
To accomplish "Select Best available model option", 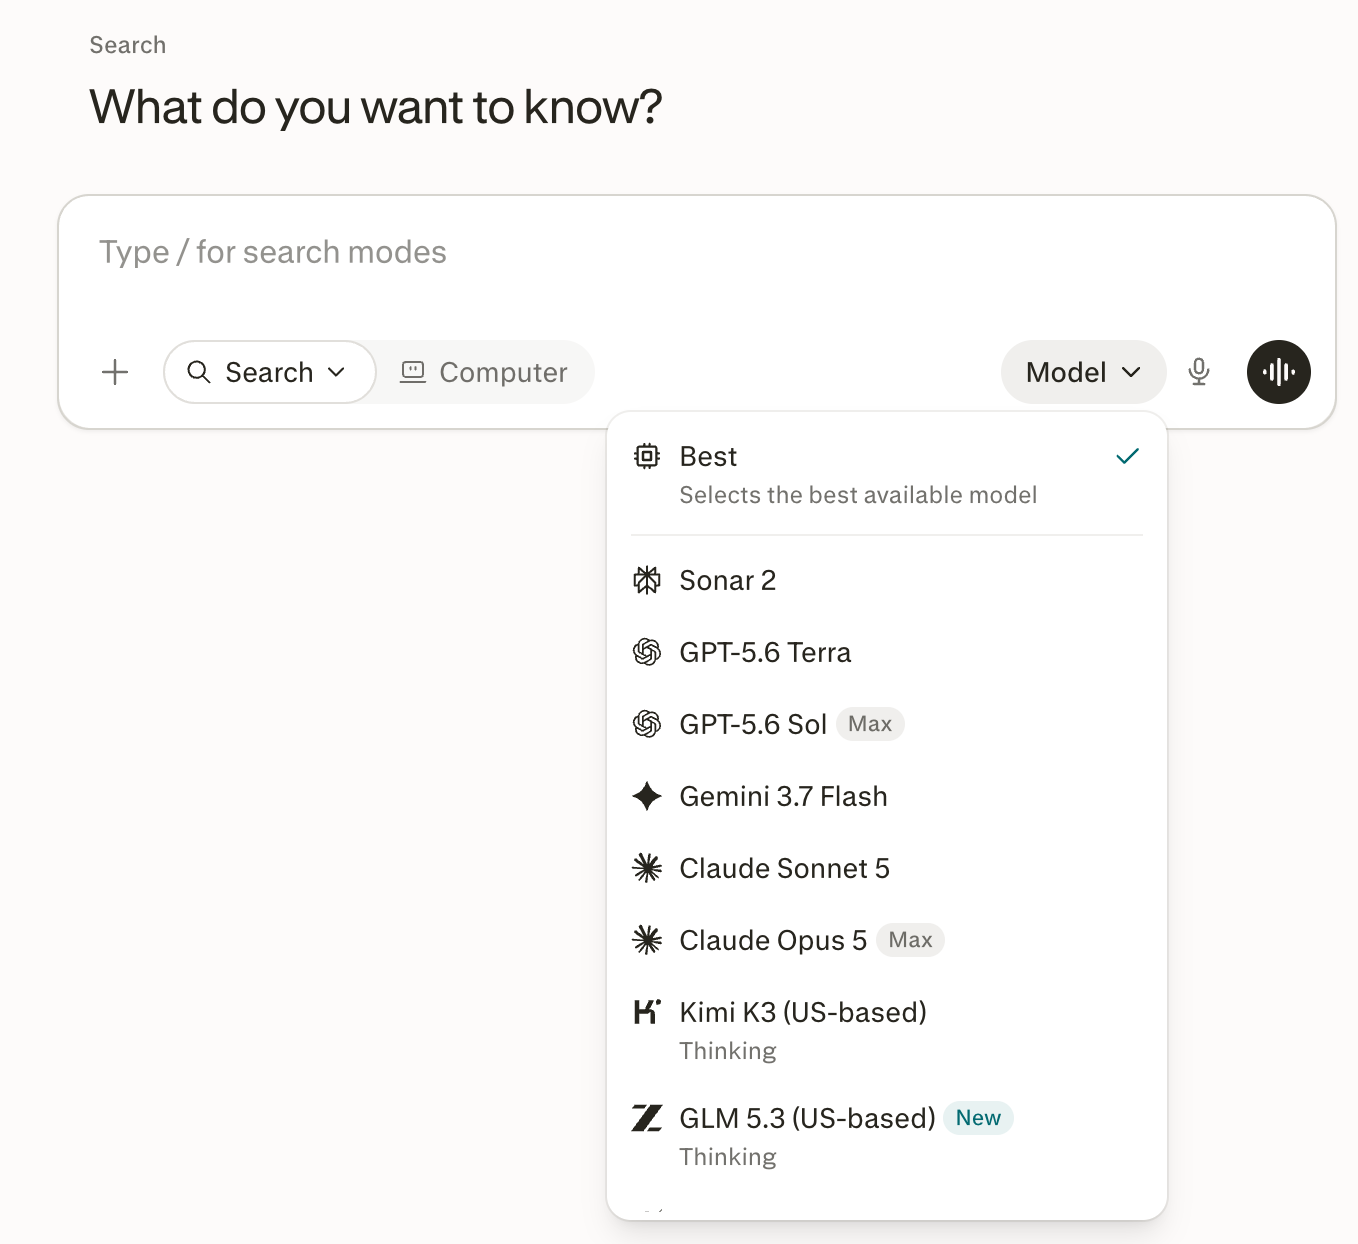I will coord(886,475).
